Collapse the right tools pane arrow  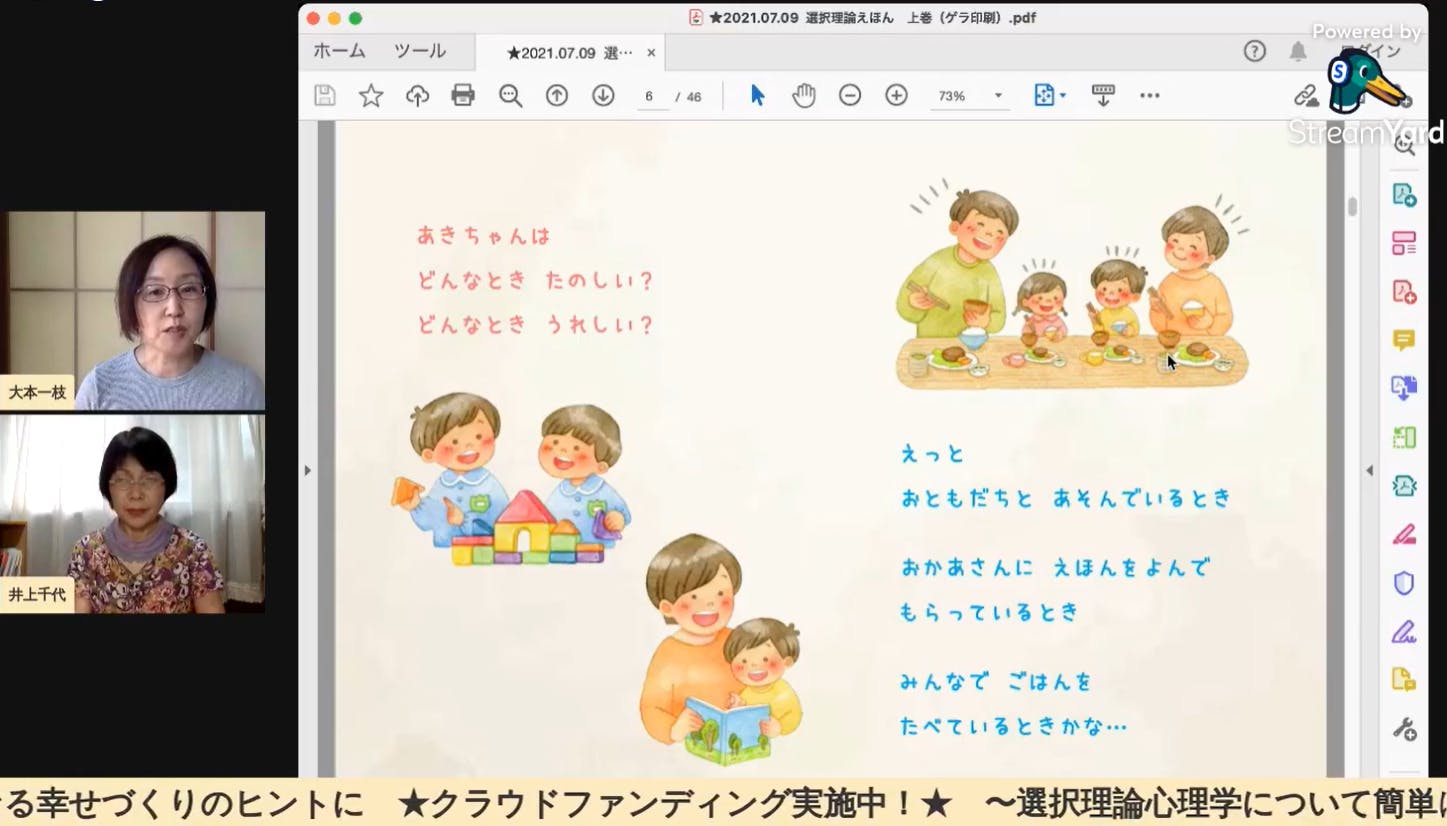pyautogui.click(x=1369, y=470)
